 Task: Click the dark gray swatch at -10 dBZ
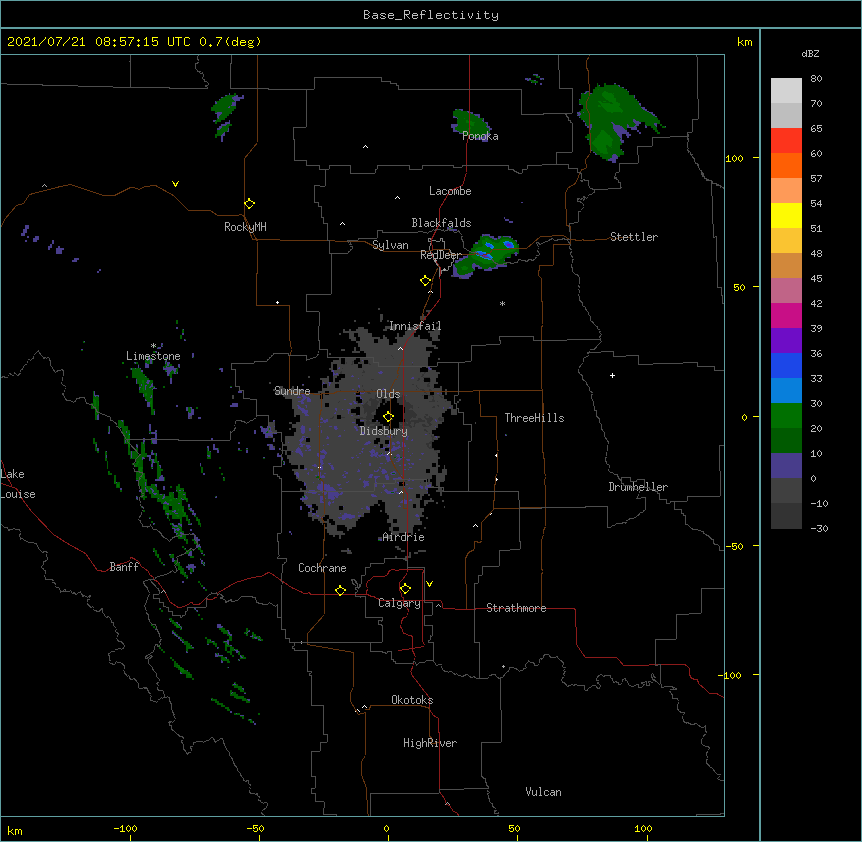click(x=786, y=516)
